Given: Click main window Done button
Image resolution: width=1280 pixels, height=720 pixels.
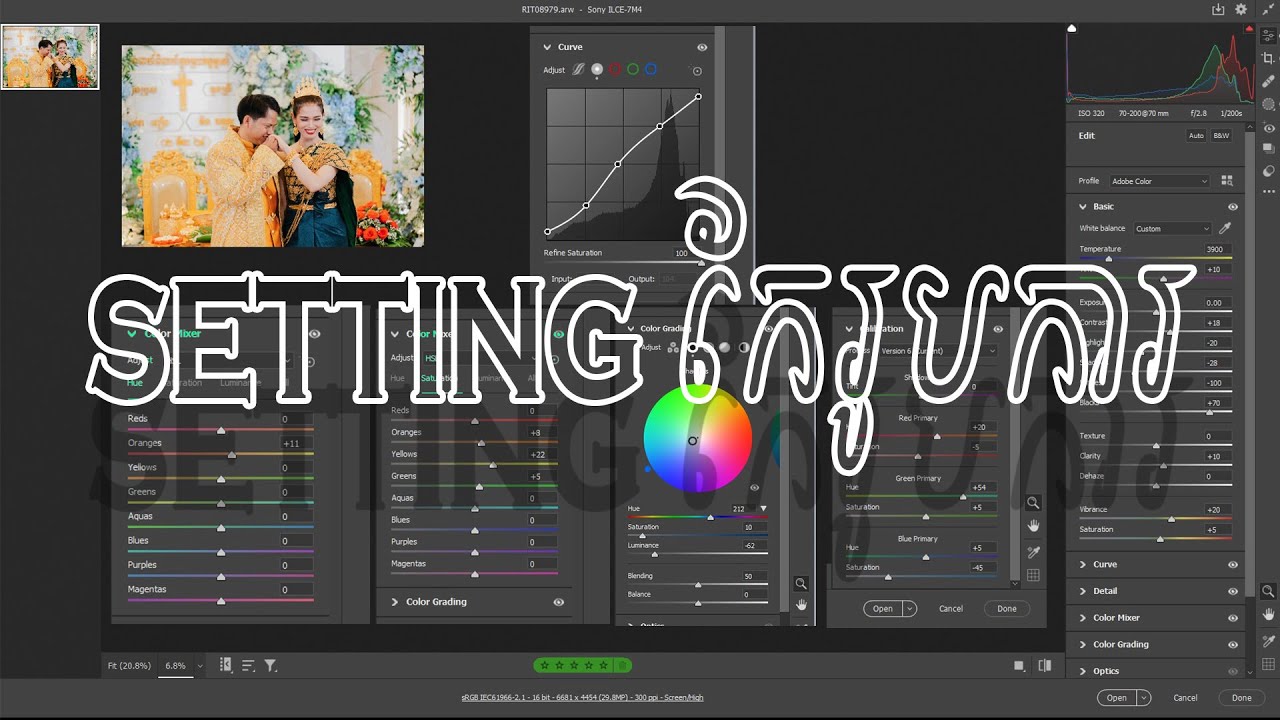Looking at the screenshot, I should (x=1241, y=698).
